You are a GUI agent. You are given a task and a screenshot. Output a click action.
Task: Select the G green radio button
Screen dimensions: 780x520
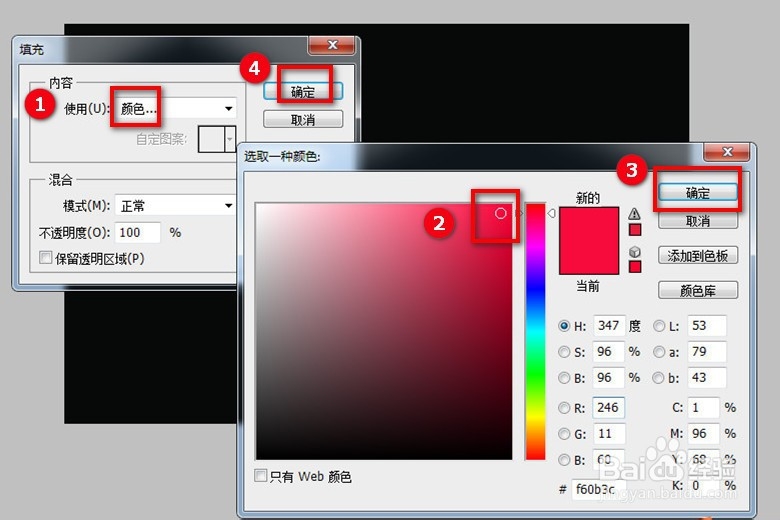564,434
